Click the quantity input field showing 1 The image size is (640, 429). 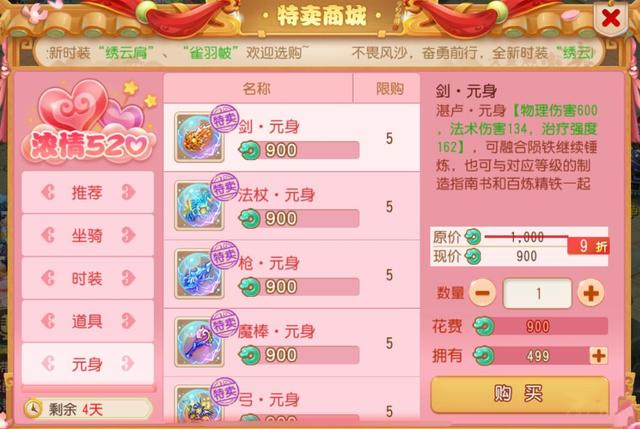point(538,293)
